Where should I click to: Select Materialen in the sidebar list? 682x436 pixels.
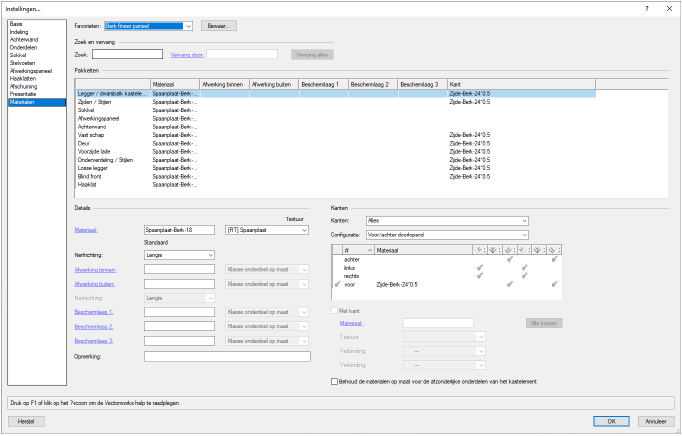(x=37, y=102)
